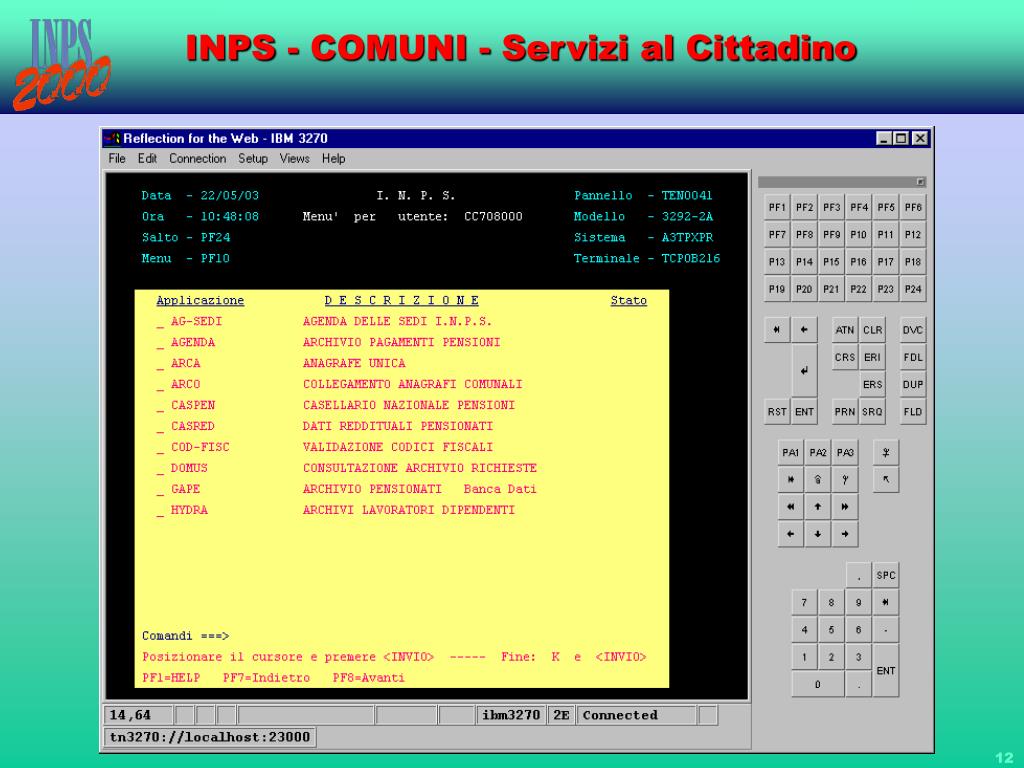This screenshot has height=768, width=1024.
Task: Click the tn3270://localhost:23000 address field
Action: point(210,737)
